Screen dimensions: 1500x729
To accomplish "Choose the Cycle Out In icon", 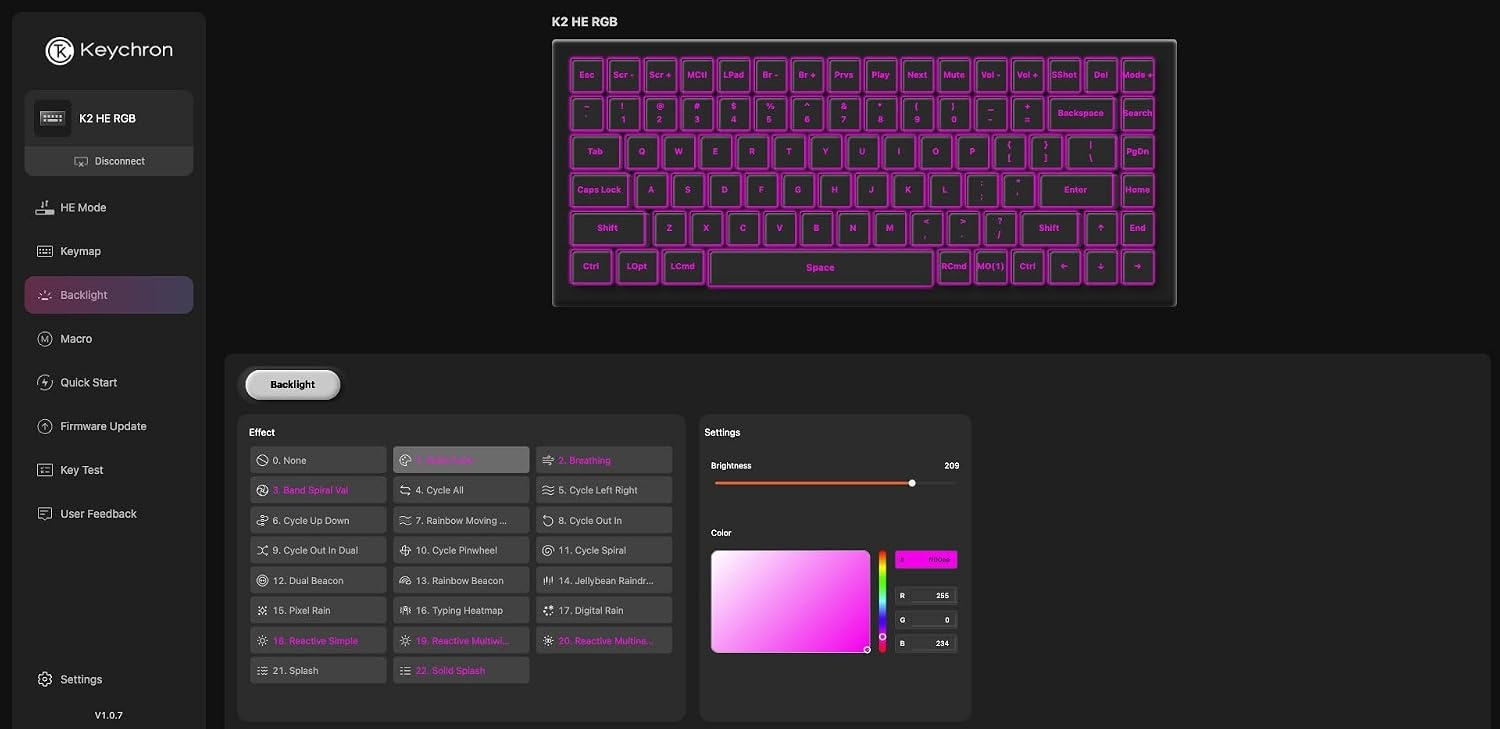I will coord(548,520).
